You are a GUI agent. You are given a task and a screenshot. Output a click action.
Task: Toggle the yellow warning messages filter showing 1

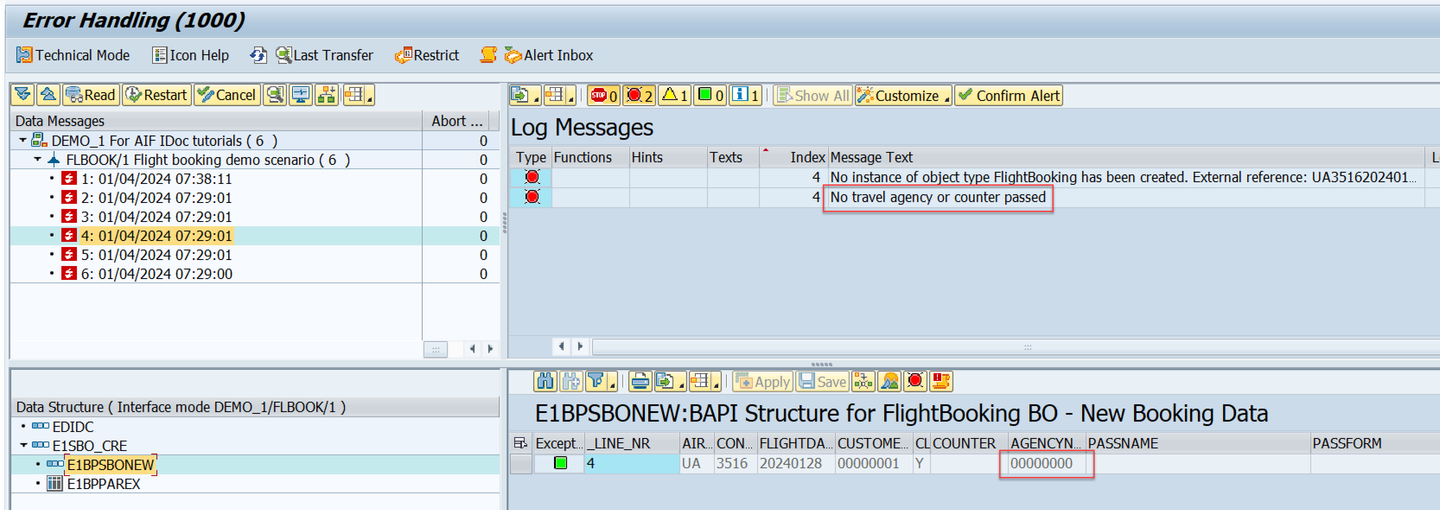coord(674,95)
